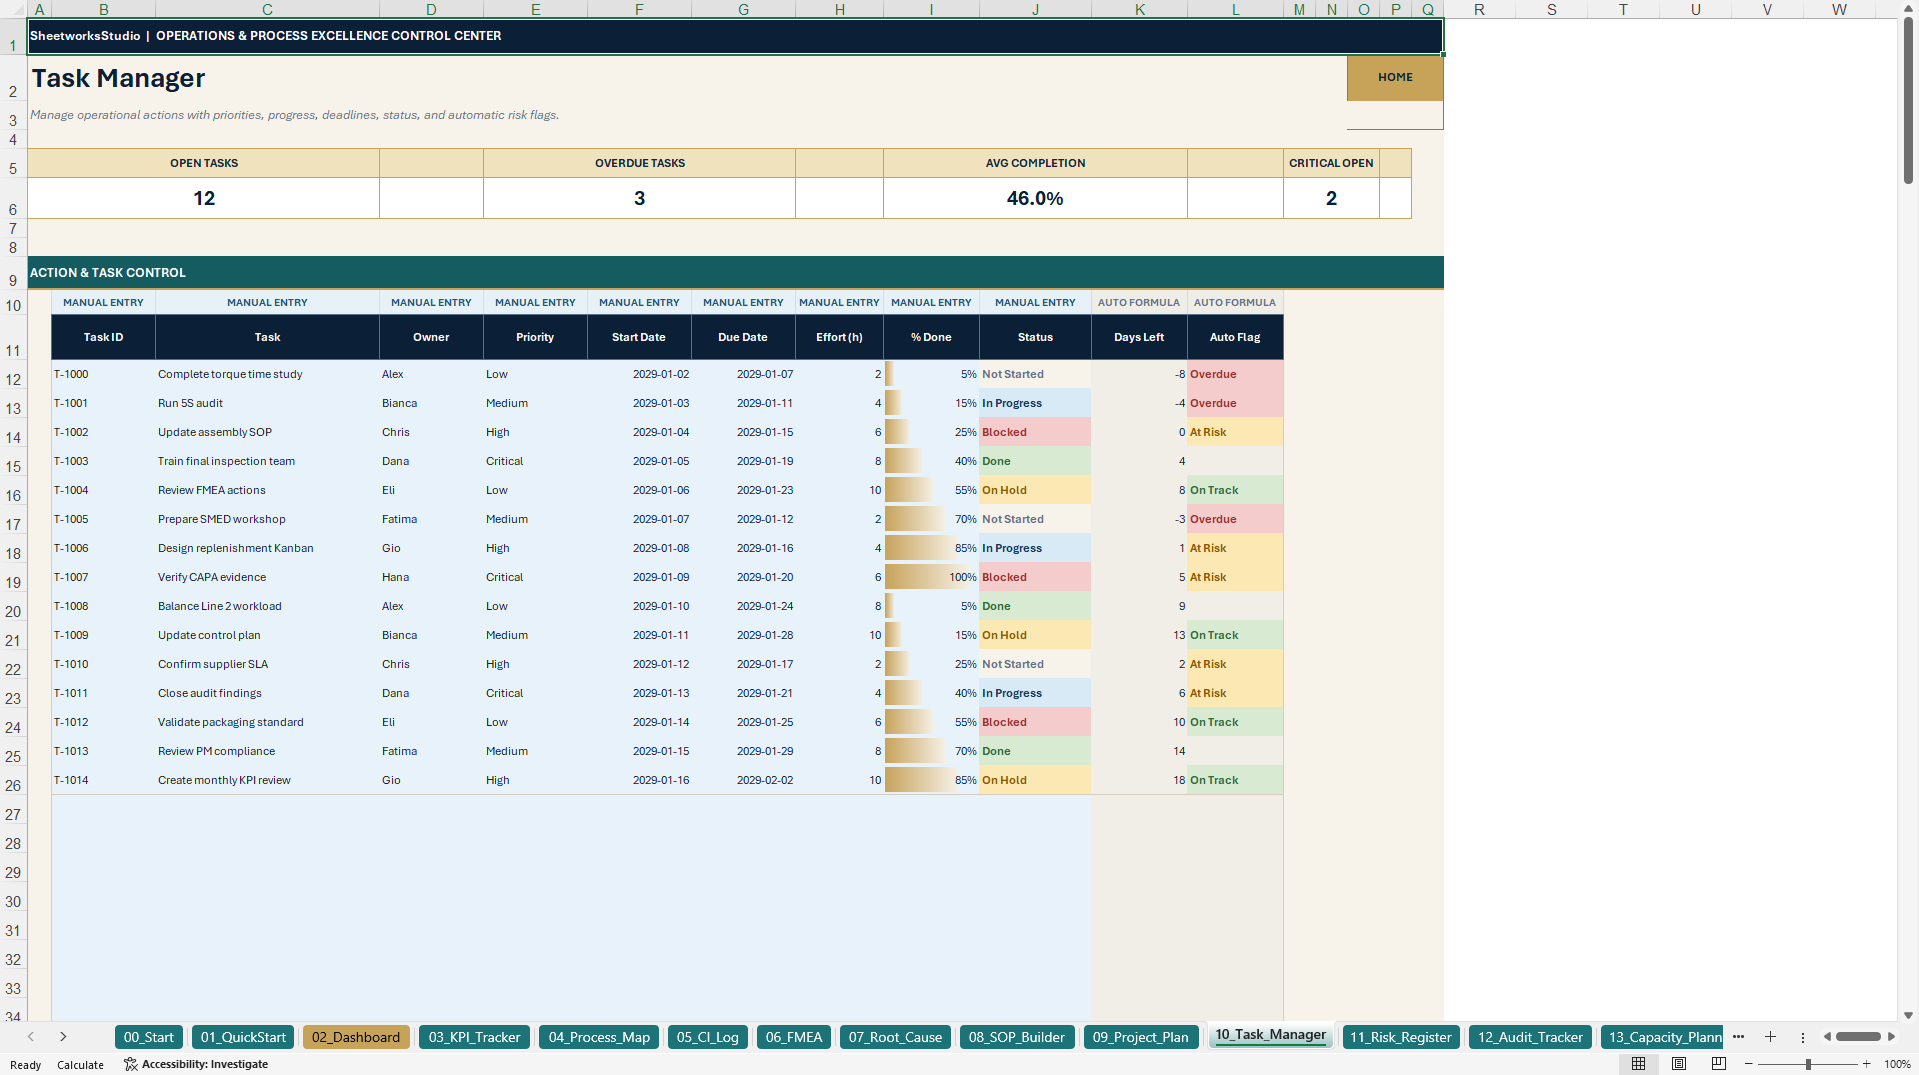The width and height of the screenshot is (1919, 1075).
Task: Select the Open Tasks value 12
Action: [x=204, y=199]
